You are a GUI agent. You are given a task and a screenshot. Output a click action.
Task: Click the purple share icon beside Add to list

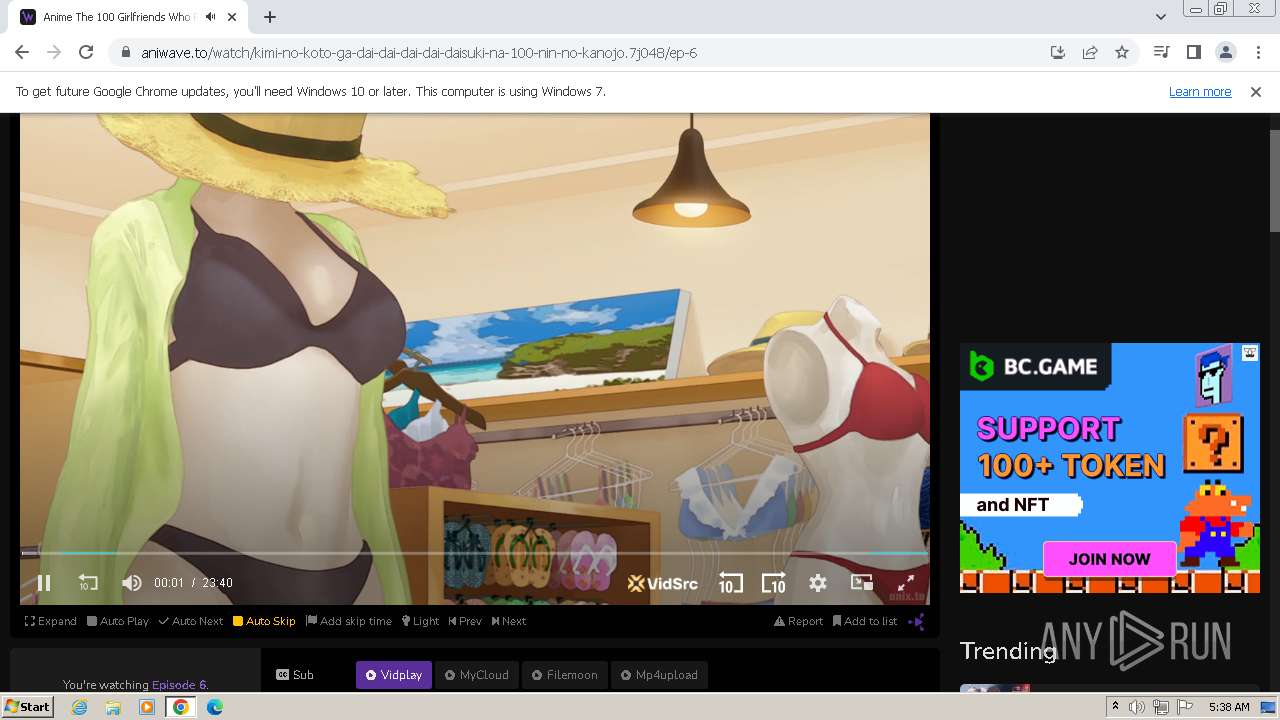(916, 621)
